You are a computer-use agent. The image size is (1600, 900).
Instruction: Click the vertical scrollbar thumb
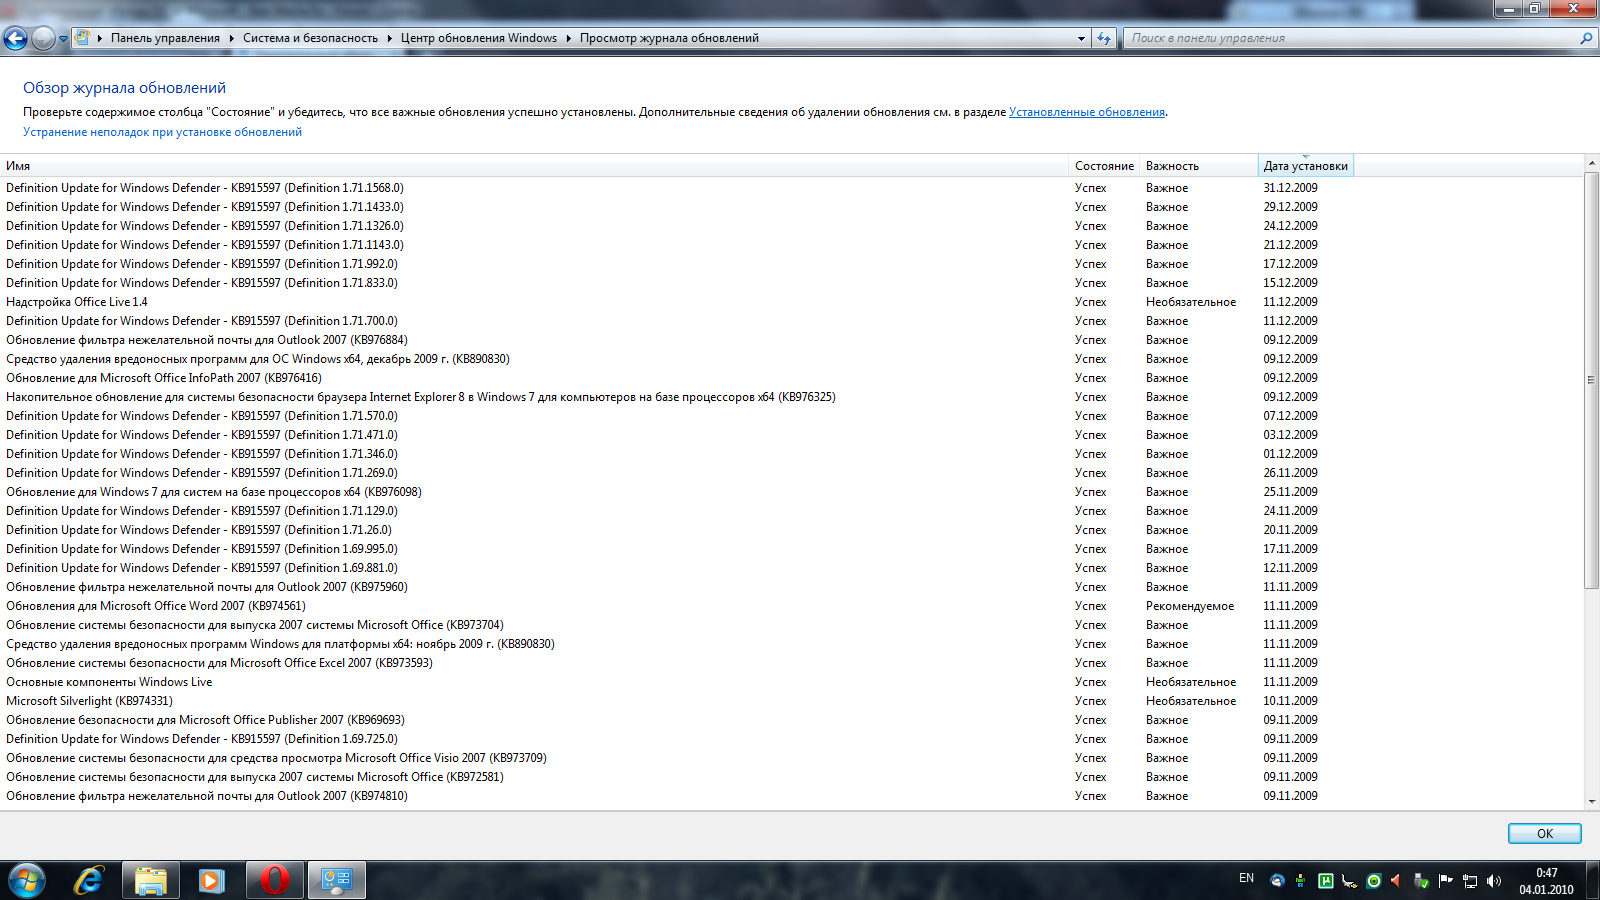1591,380
